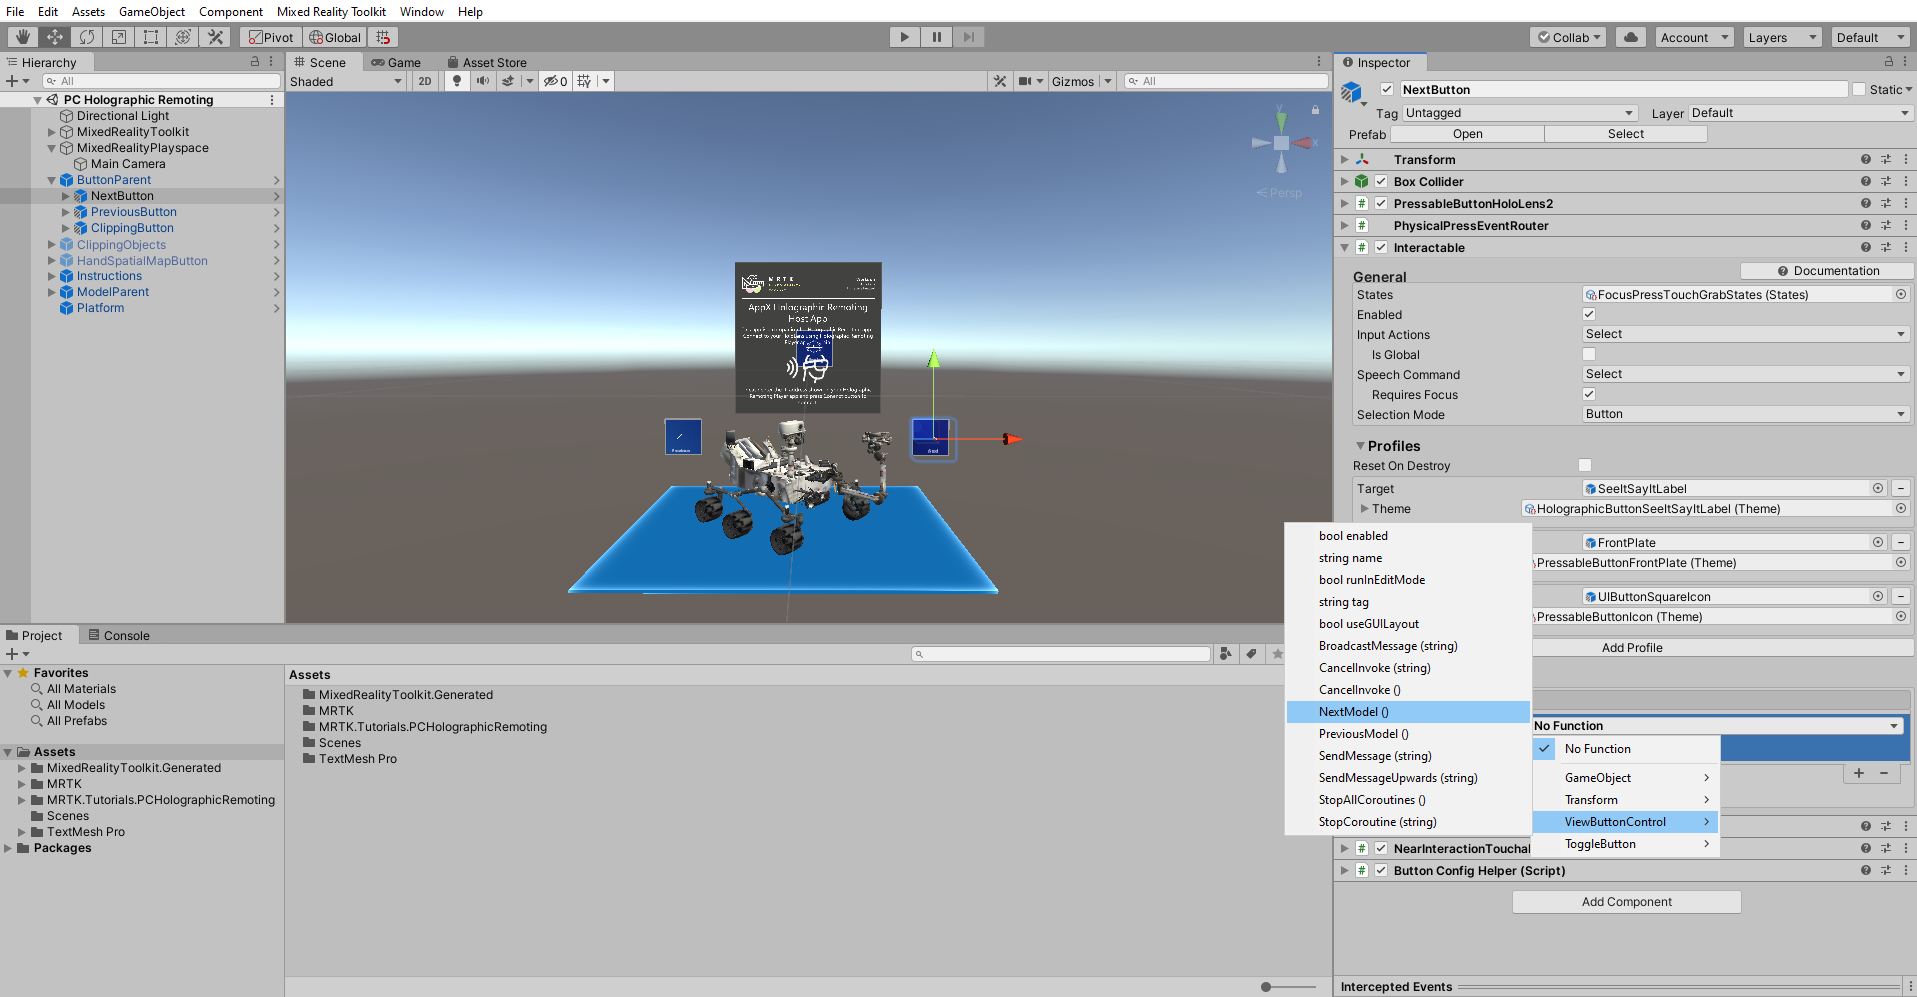The width and height of the screenshot is (1917, 997).
Task: Open cloud services icon
Action: click(x=1631, y=37)
